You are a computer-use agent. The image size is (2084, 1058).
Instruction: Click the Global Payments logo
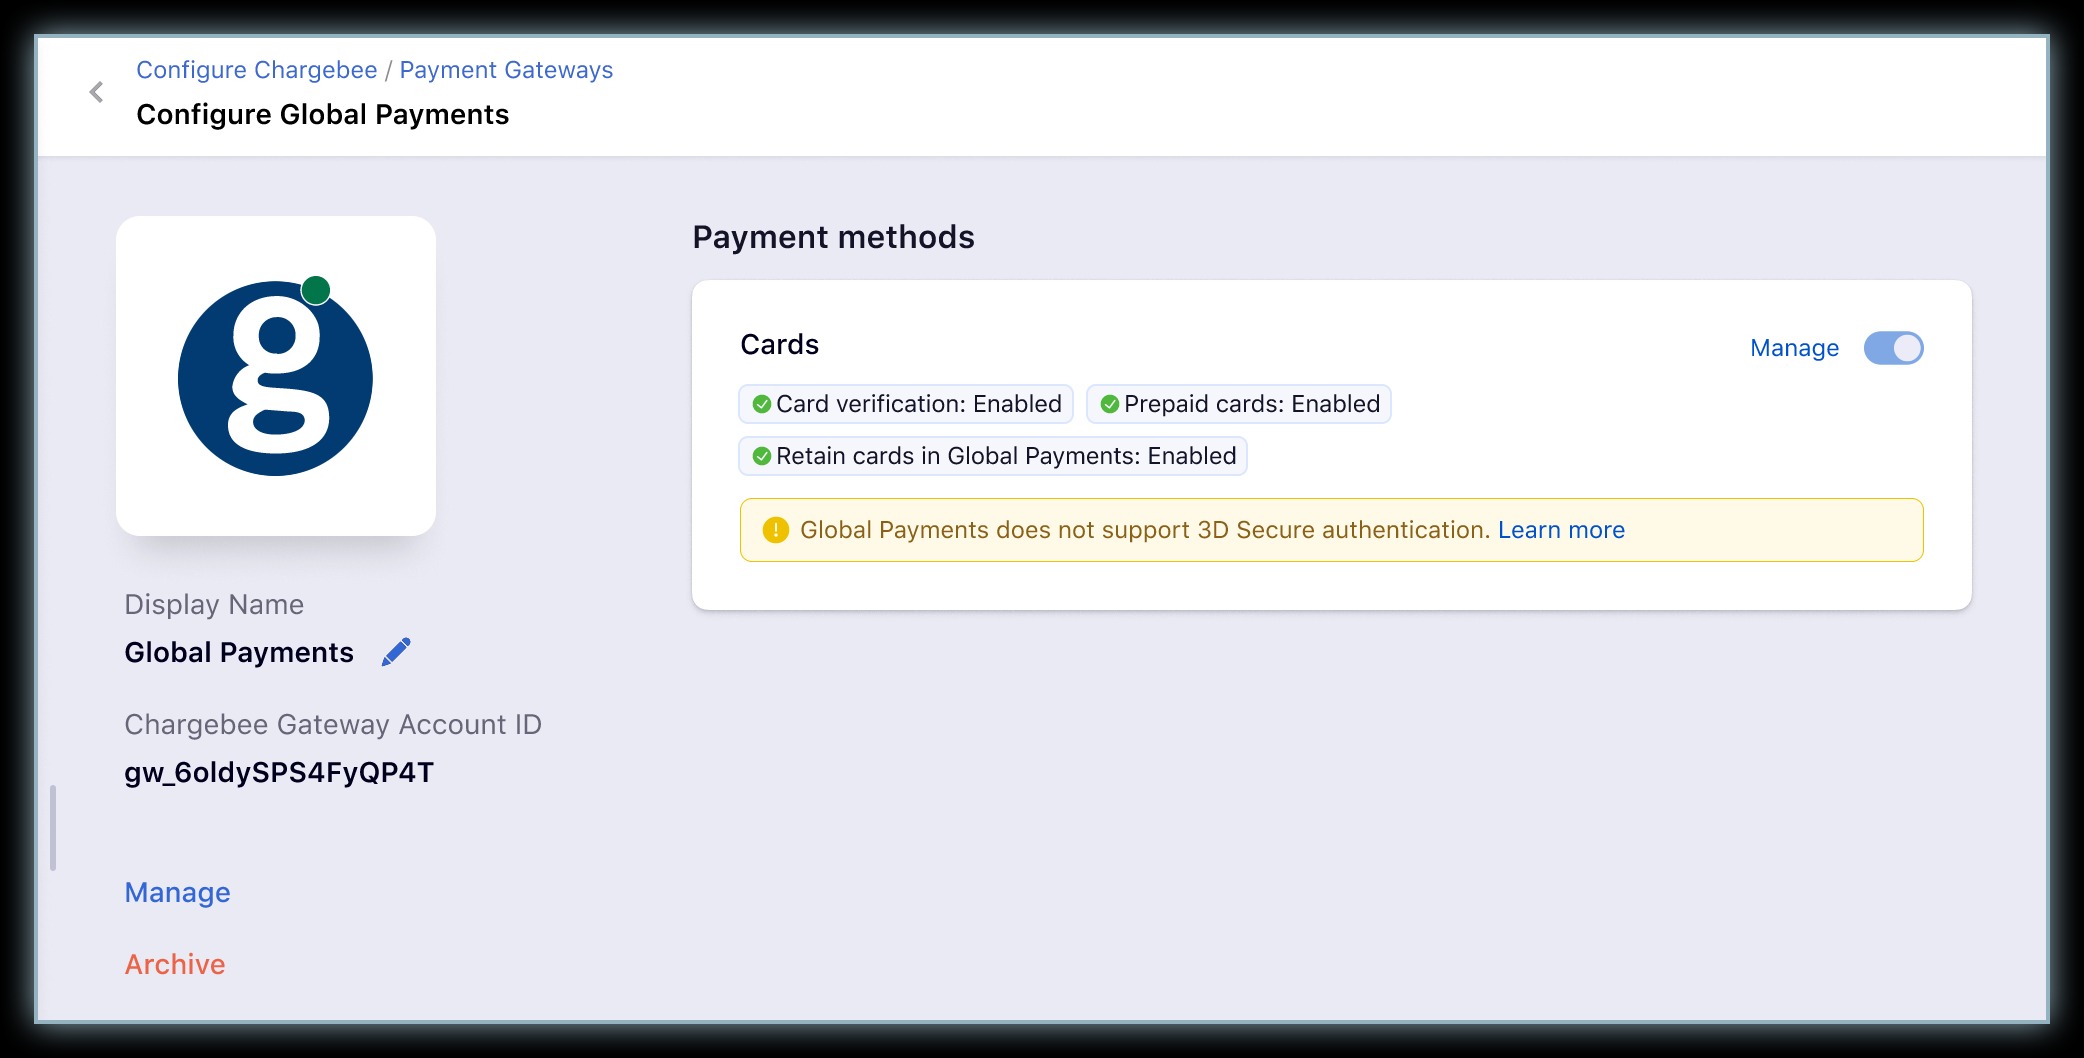click(x=275, y=376)
